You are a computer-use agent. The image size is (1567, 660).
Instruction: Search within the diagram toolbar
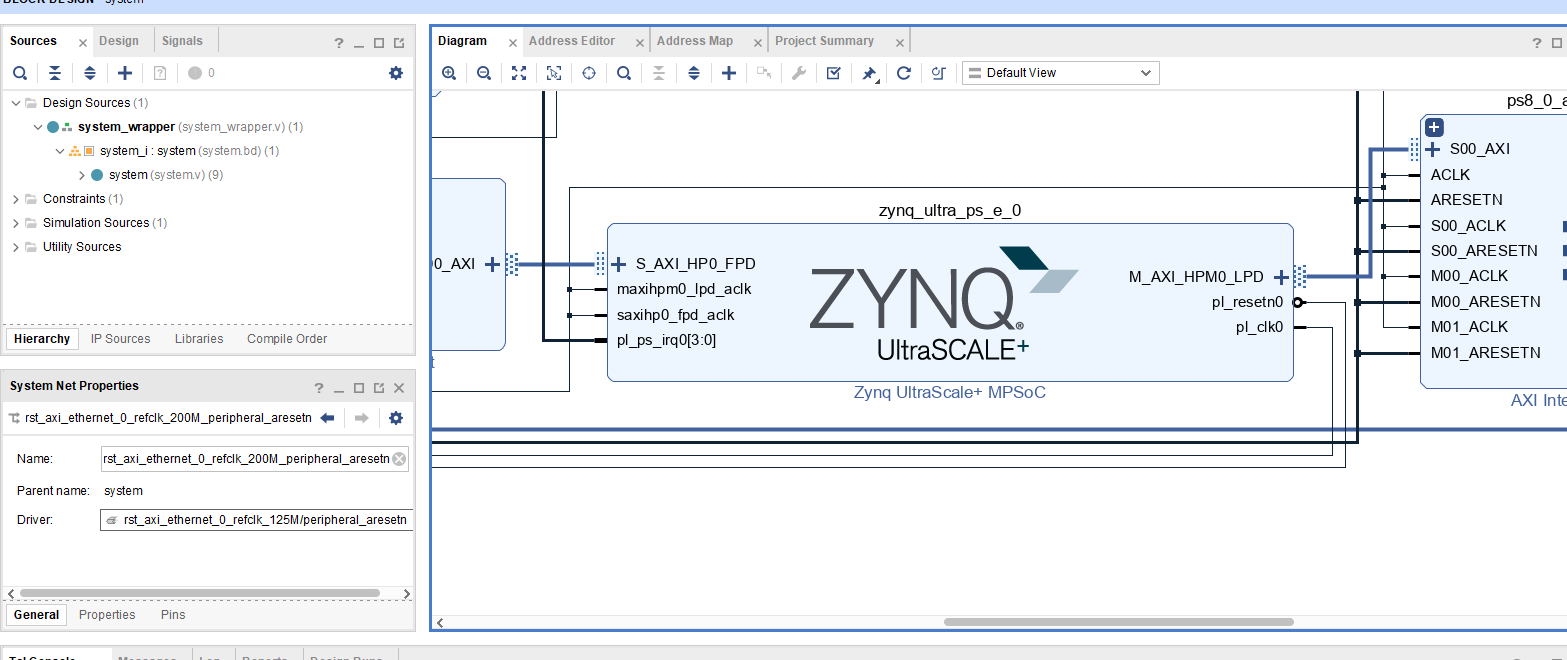624,73
